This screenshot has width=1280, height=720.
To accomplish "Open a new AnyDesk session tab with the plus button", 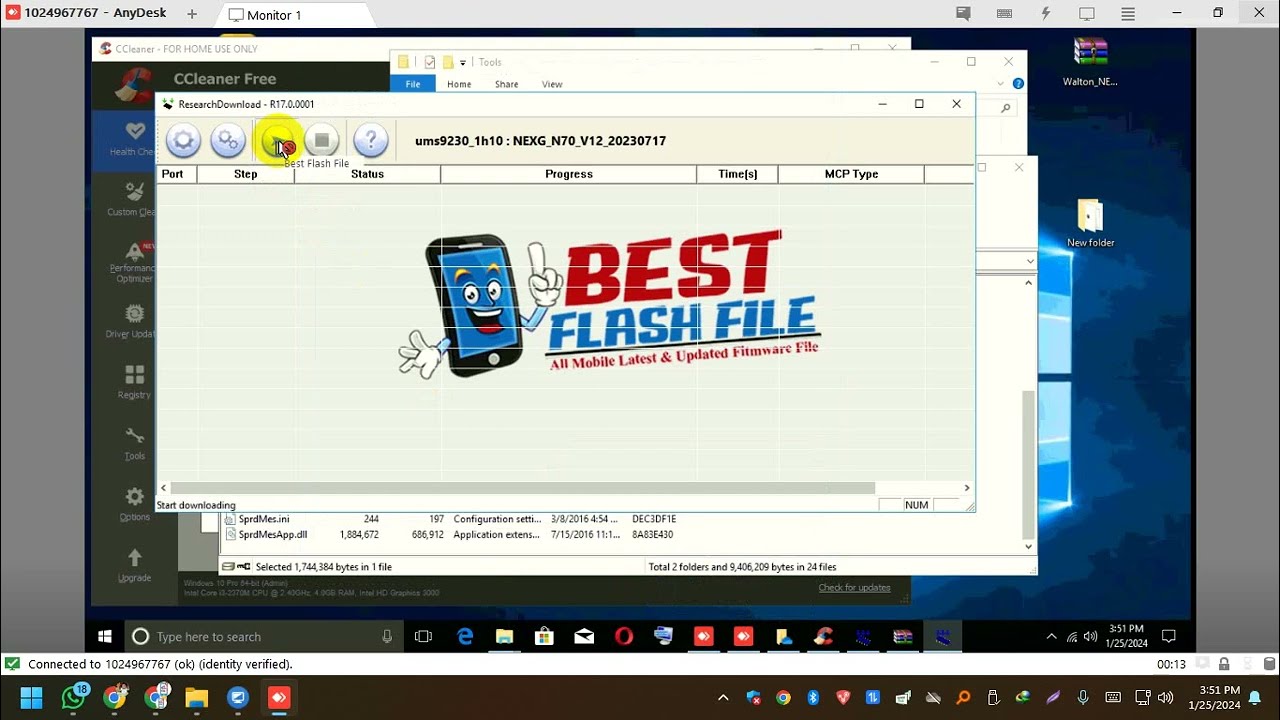I will point(192,15).
